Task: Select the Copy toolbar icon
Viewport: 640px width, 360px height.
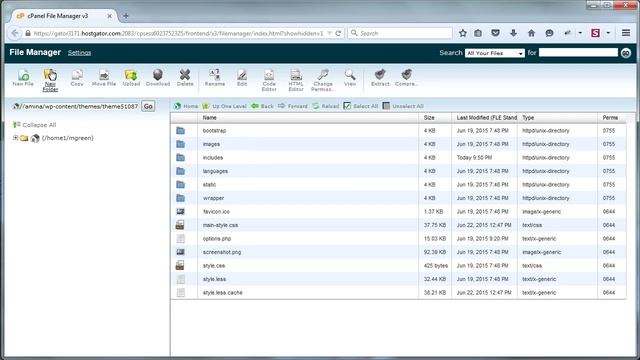Action: tap(77, 78)
